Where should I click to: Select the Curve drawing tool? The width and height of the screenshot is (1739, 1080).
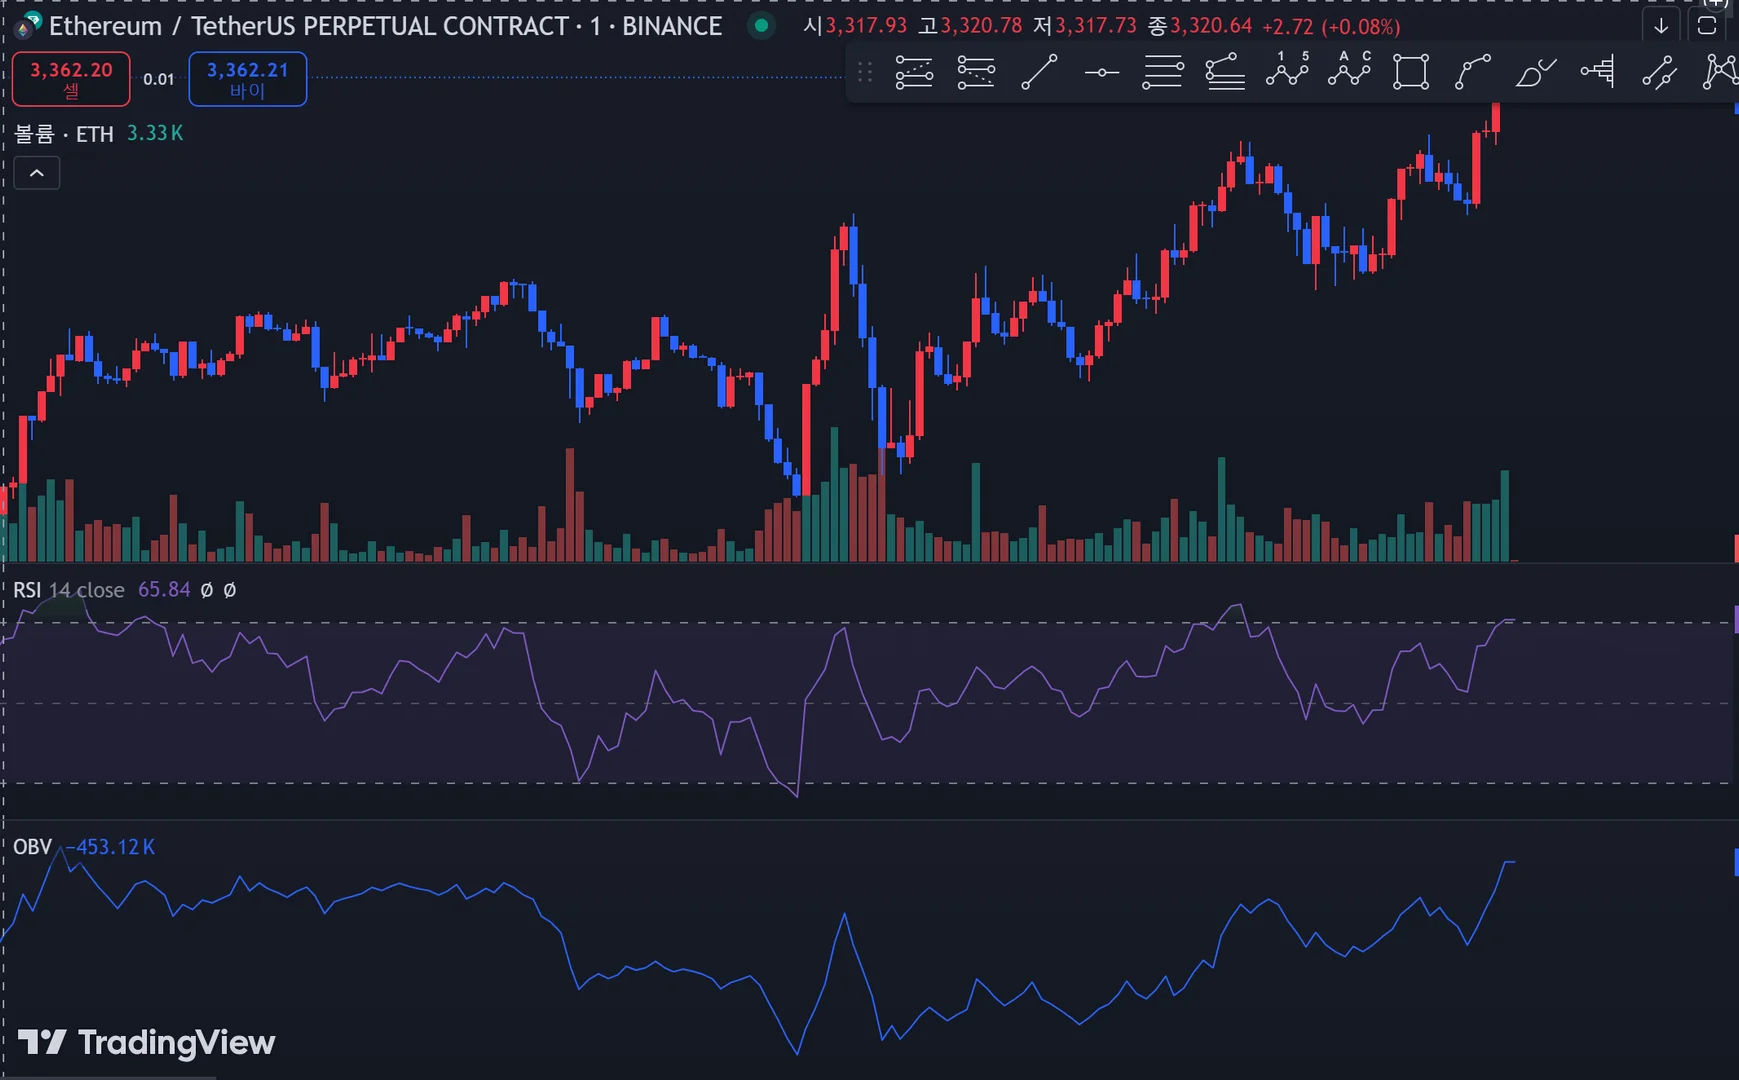coord(1473,72)
